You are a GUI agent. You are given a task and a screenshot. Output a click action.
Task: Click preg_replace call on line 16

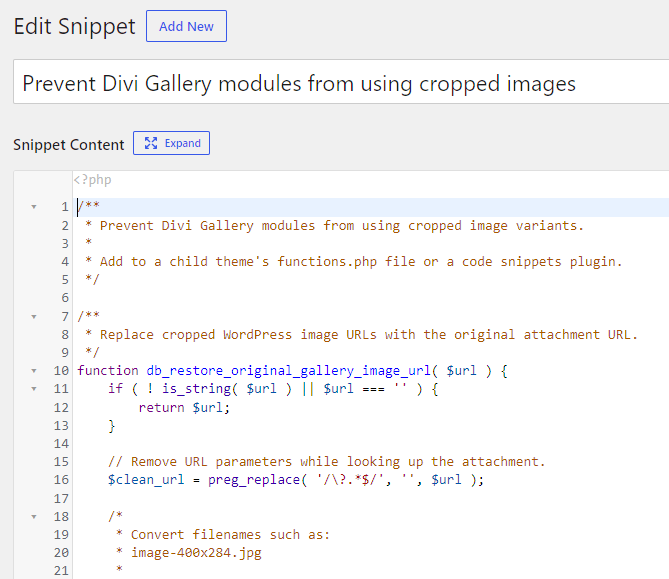coord(254,480)
